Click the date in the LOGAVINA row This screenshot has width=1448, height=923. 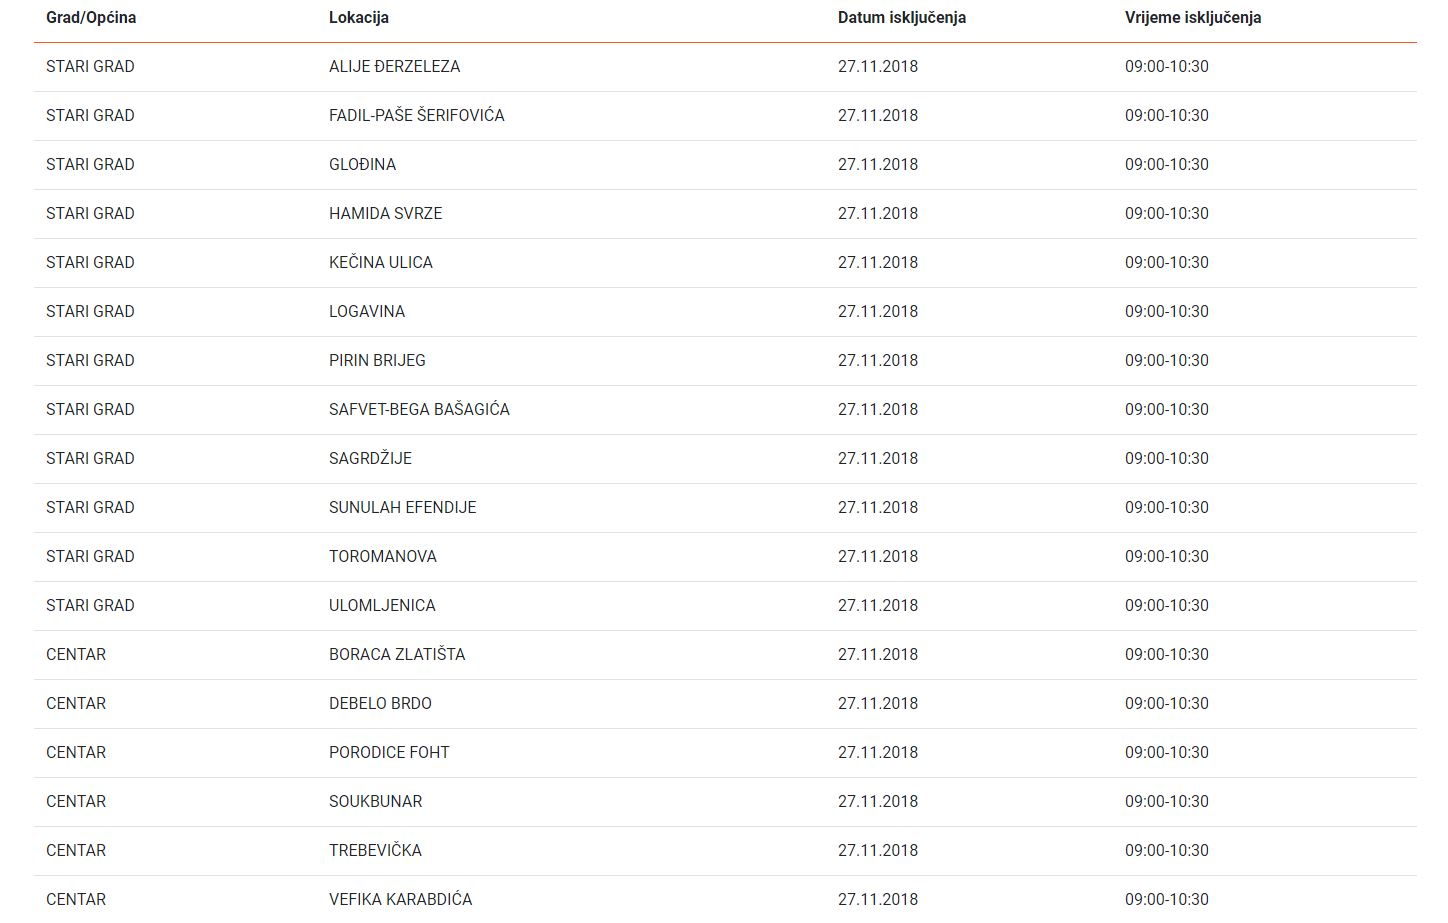tap(877, 312)
